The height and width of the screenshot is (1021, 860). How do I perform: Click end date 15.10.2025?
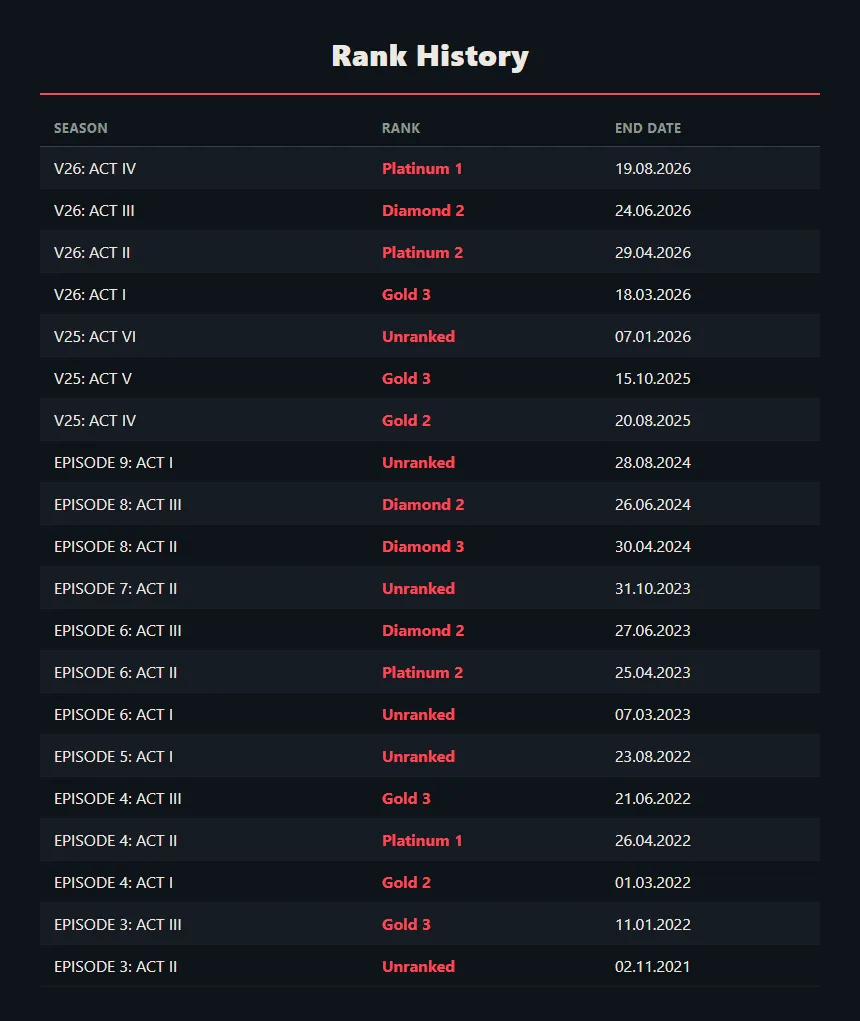click(x=653, y=378)
